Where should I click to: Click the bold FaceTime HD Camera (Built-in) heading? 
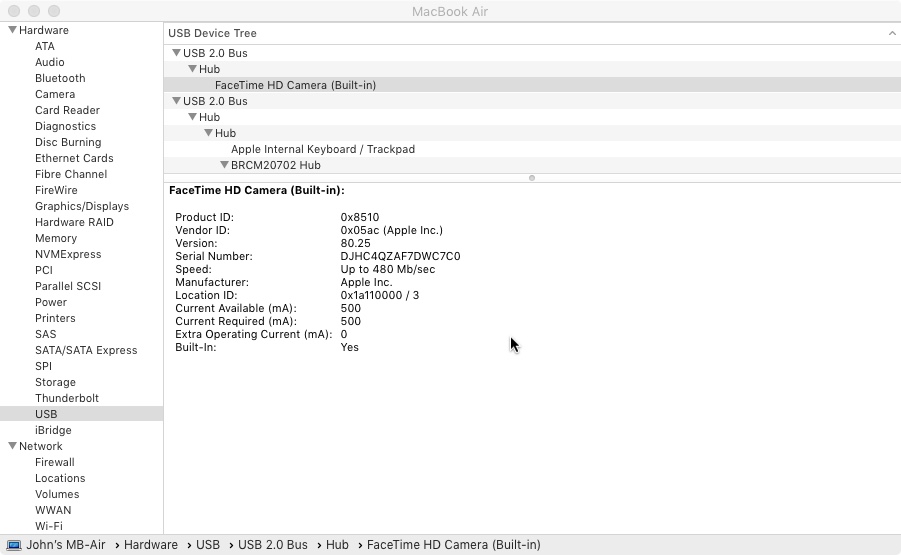tap(256, 190)
